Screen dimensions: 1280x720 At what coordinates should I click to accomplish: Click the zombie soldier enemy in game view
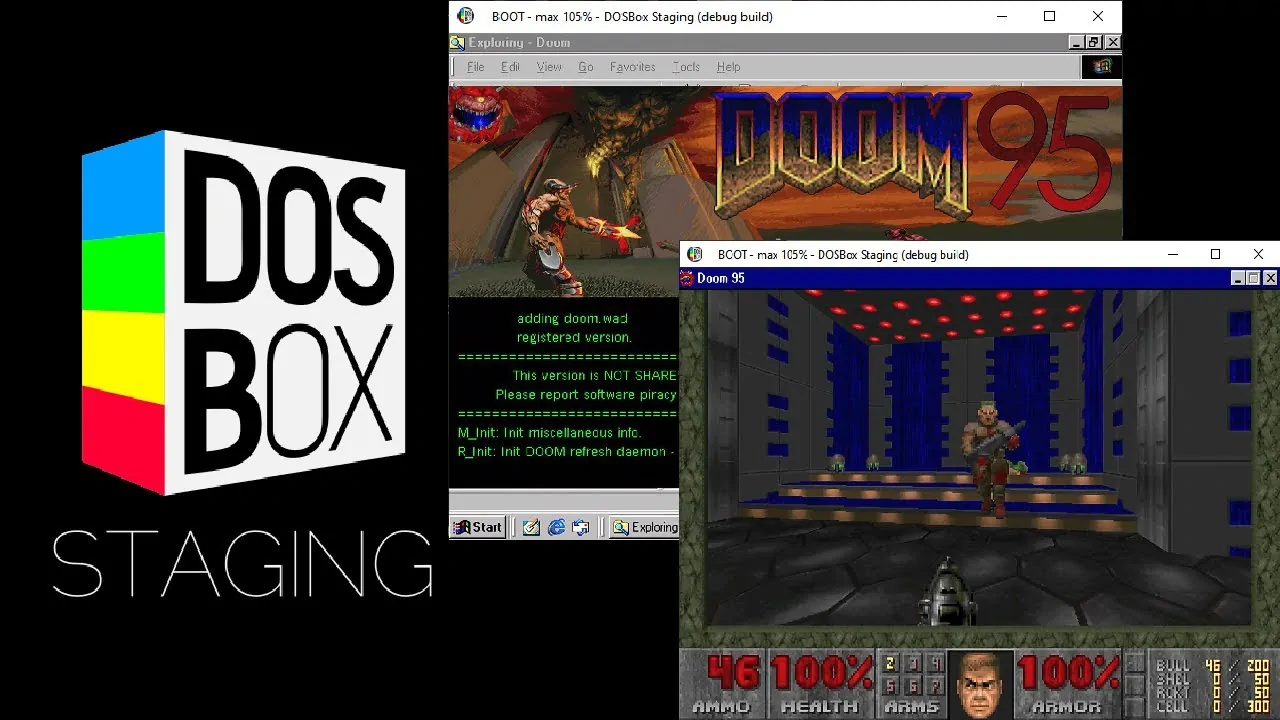993,458
